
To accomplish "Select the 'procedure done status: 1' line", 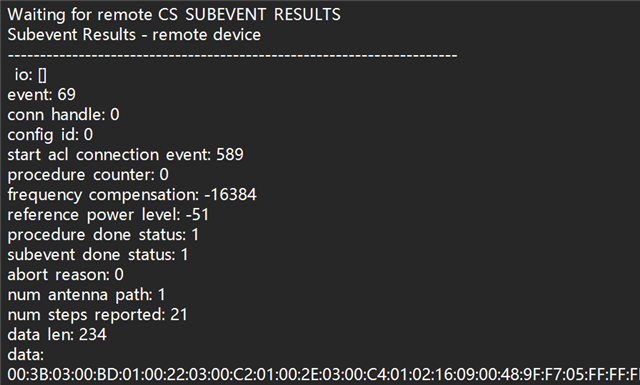I will click(103, 235).
